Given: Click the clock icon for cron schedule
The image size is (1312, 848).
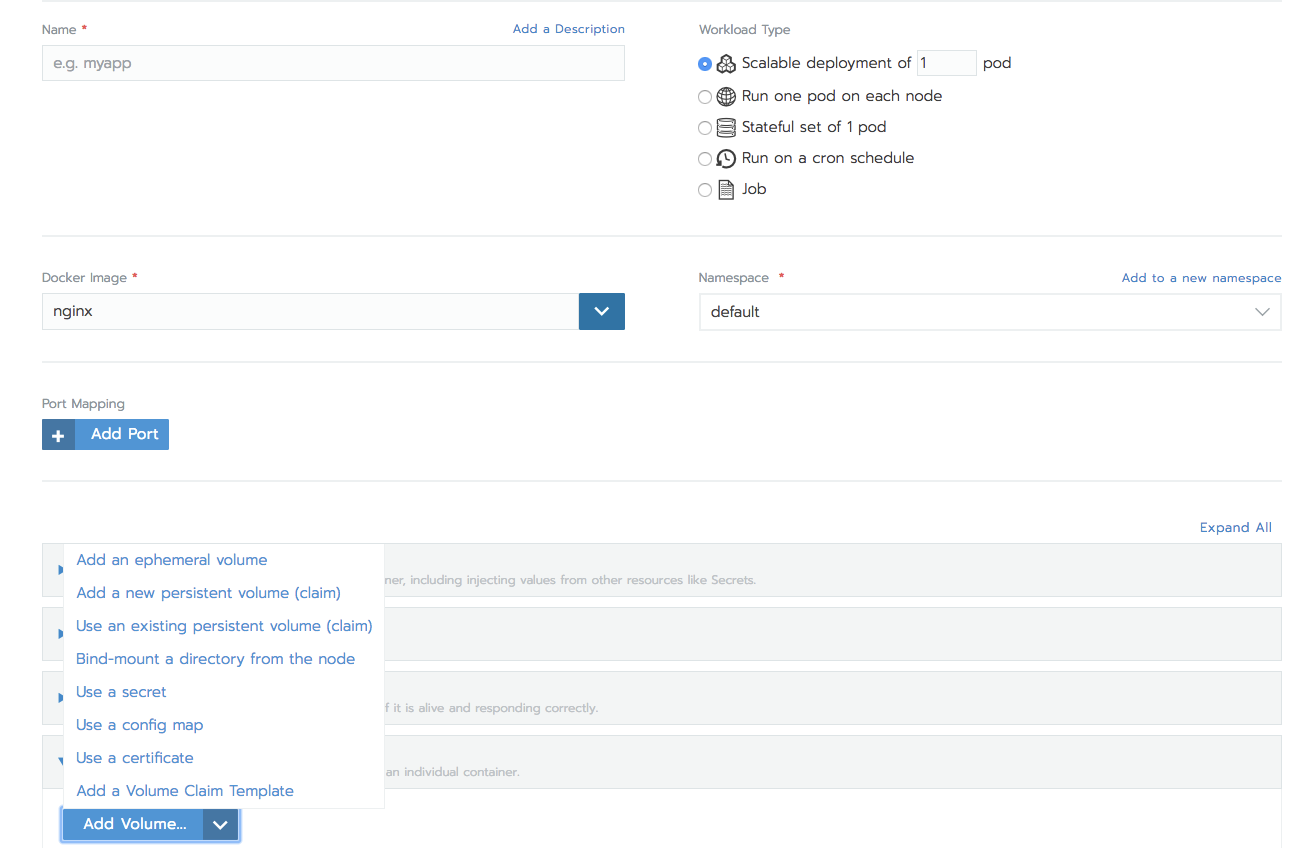Looking at the screenshot, I should (725, 158).
